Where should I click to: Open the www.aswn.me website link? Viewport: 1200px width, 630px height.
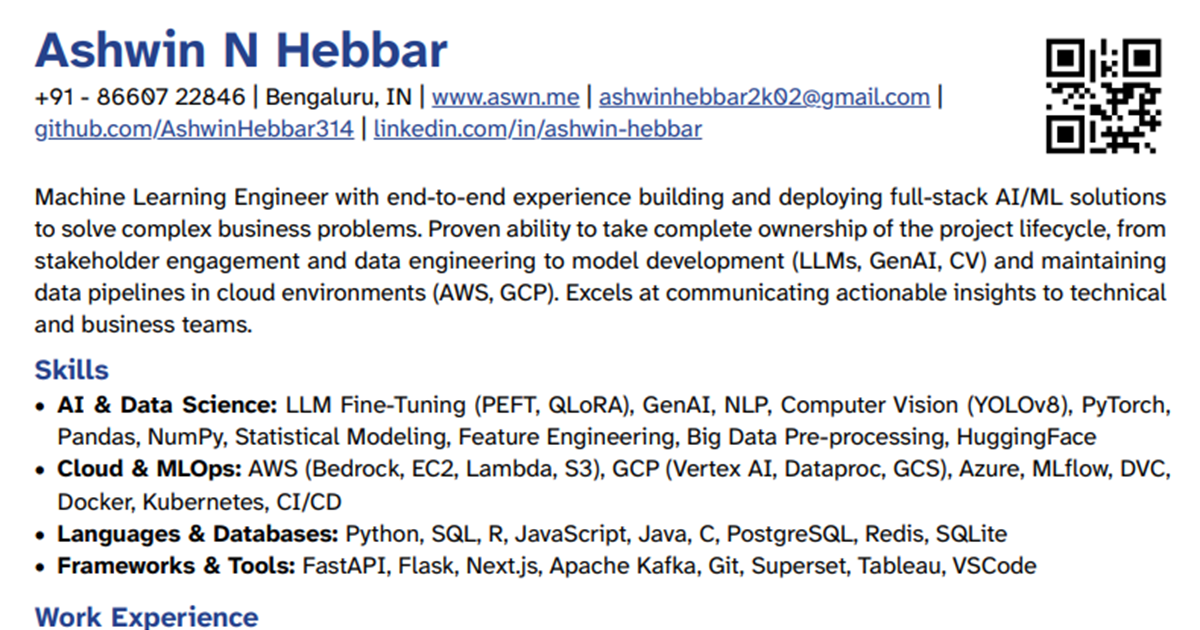click(505, 98)
